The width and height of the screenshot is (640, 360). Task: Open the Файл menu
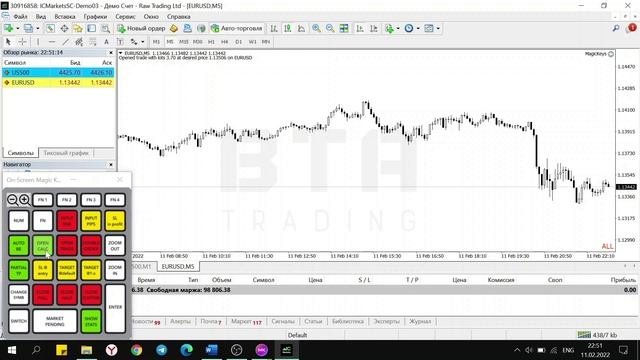[20, 17]
